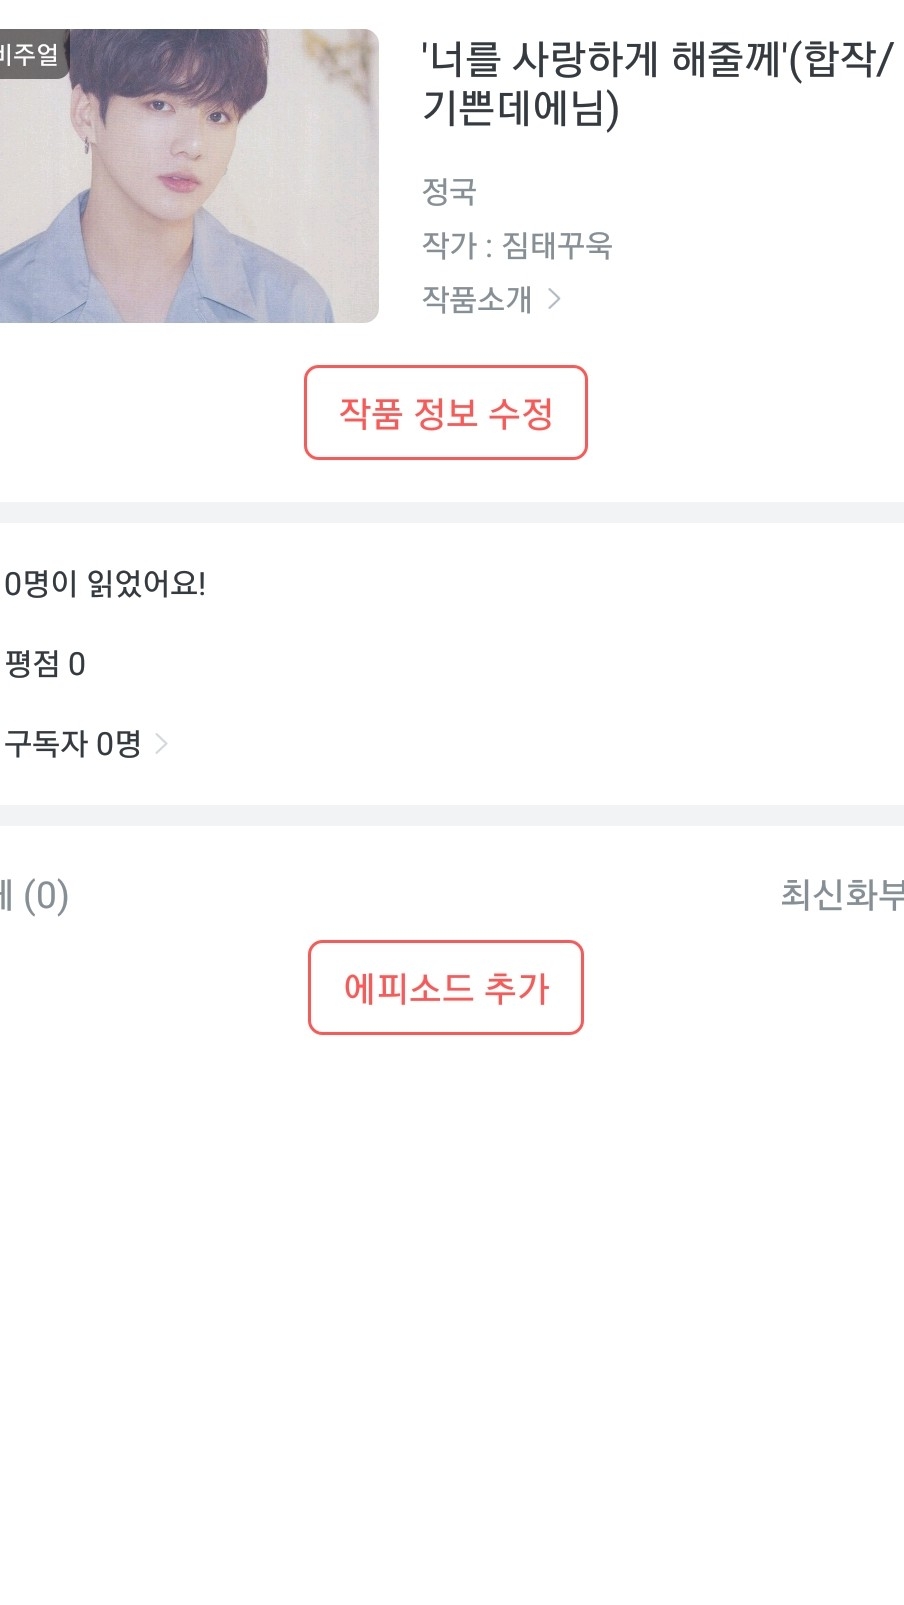Viewport: 904px width, 1605px height.
Task: Open the 작품소개 chevron arrow
Action: 555,299
